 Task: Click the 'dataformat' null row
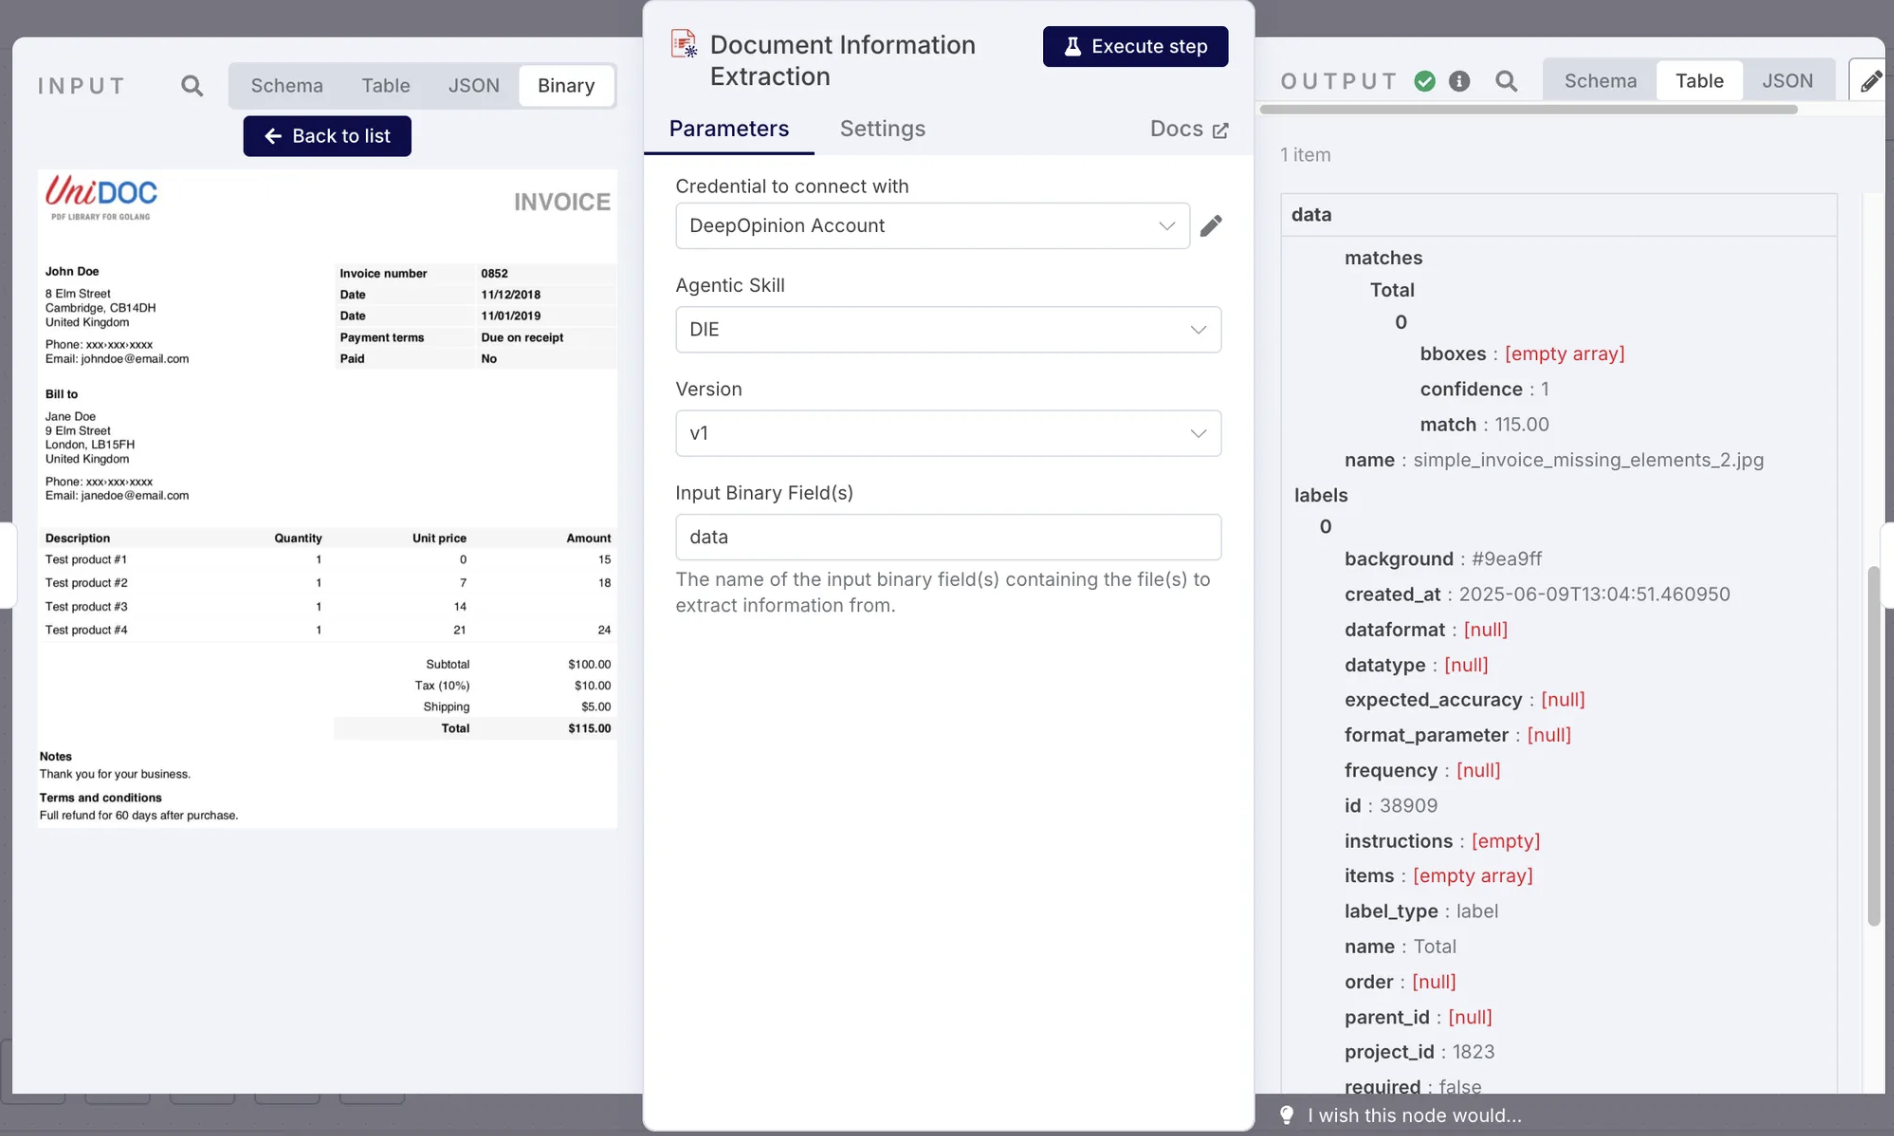[1425, 630]
